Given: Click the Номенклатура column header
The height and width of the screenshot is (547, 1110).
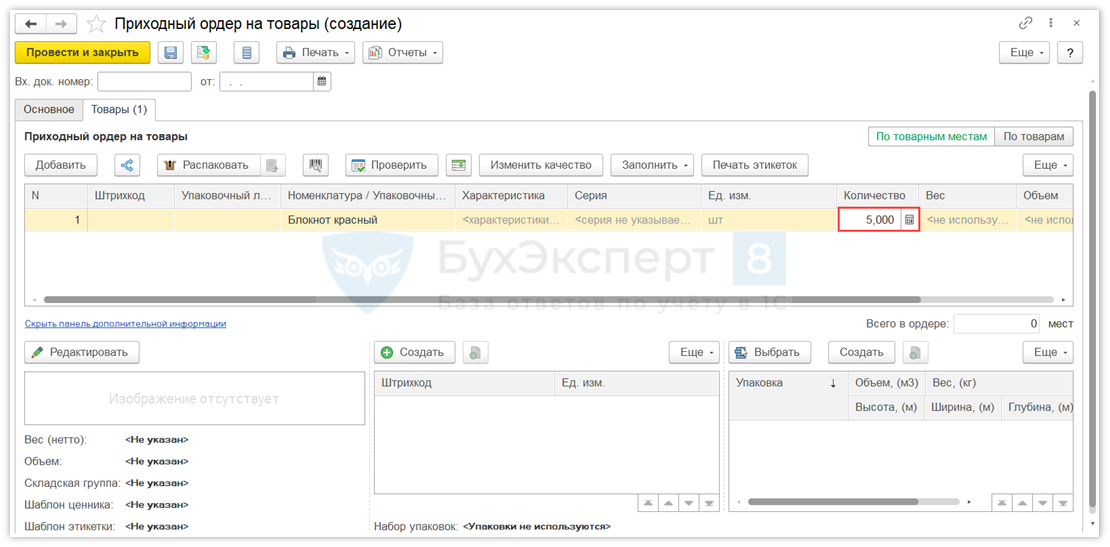Looking at the screenshot, I should 368,195.
